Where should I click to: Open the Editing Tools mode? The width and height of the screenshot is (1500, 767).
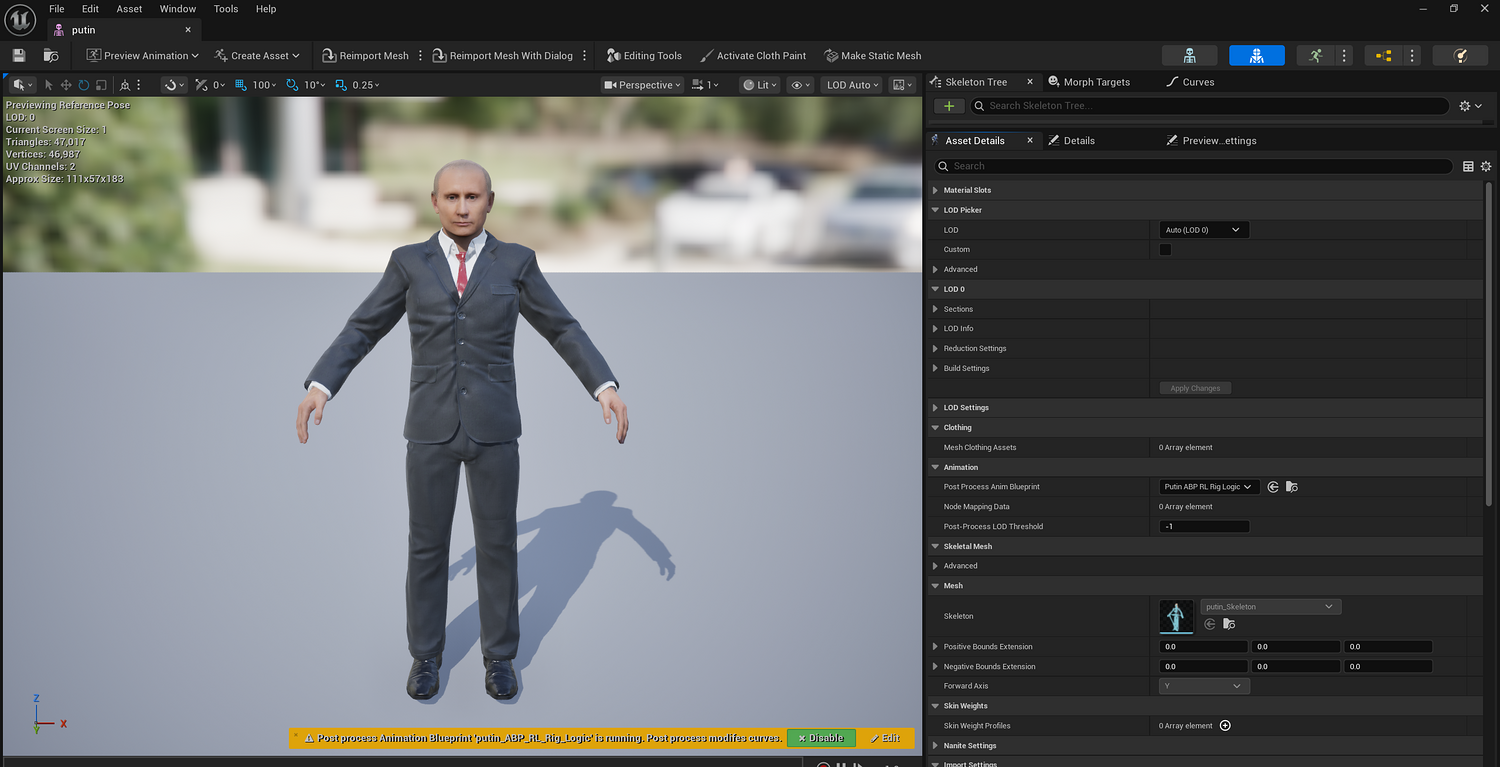(644, 56)
